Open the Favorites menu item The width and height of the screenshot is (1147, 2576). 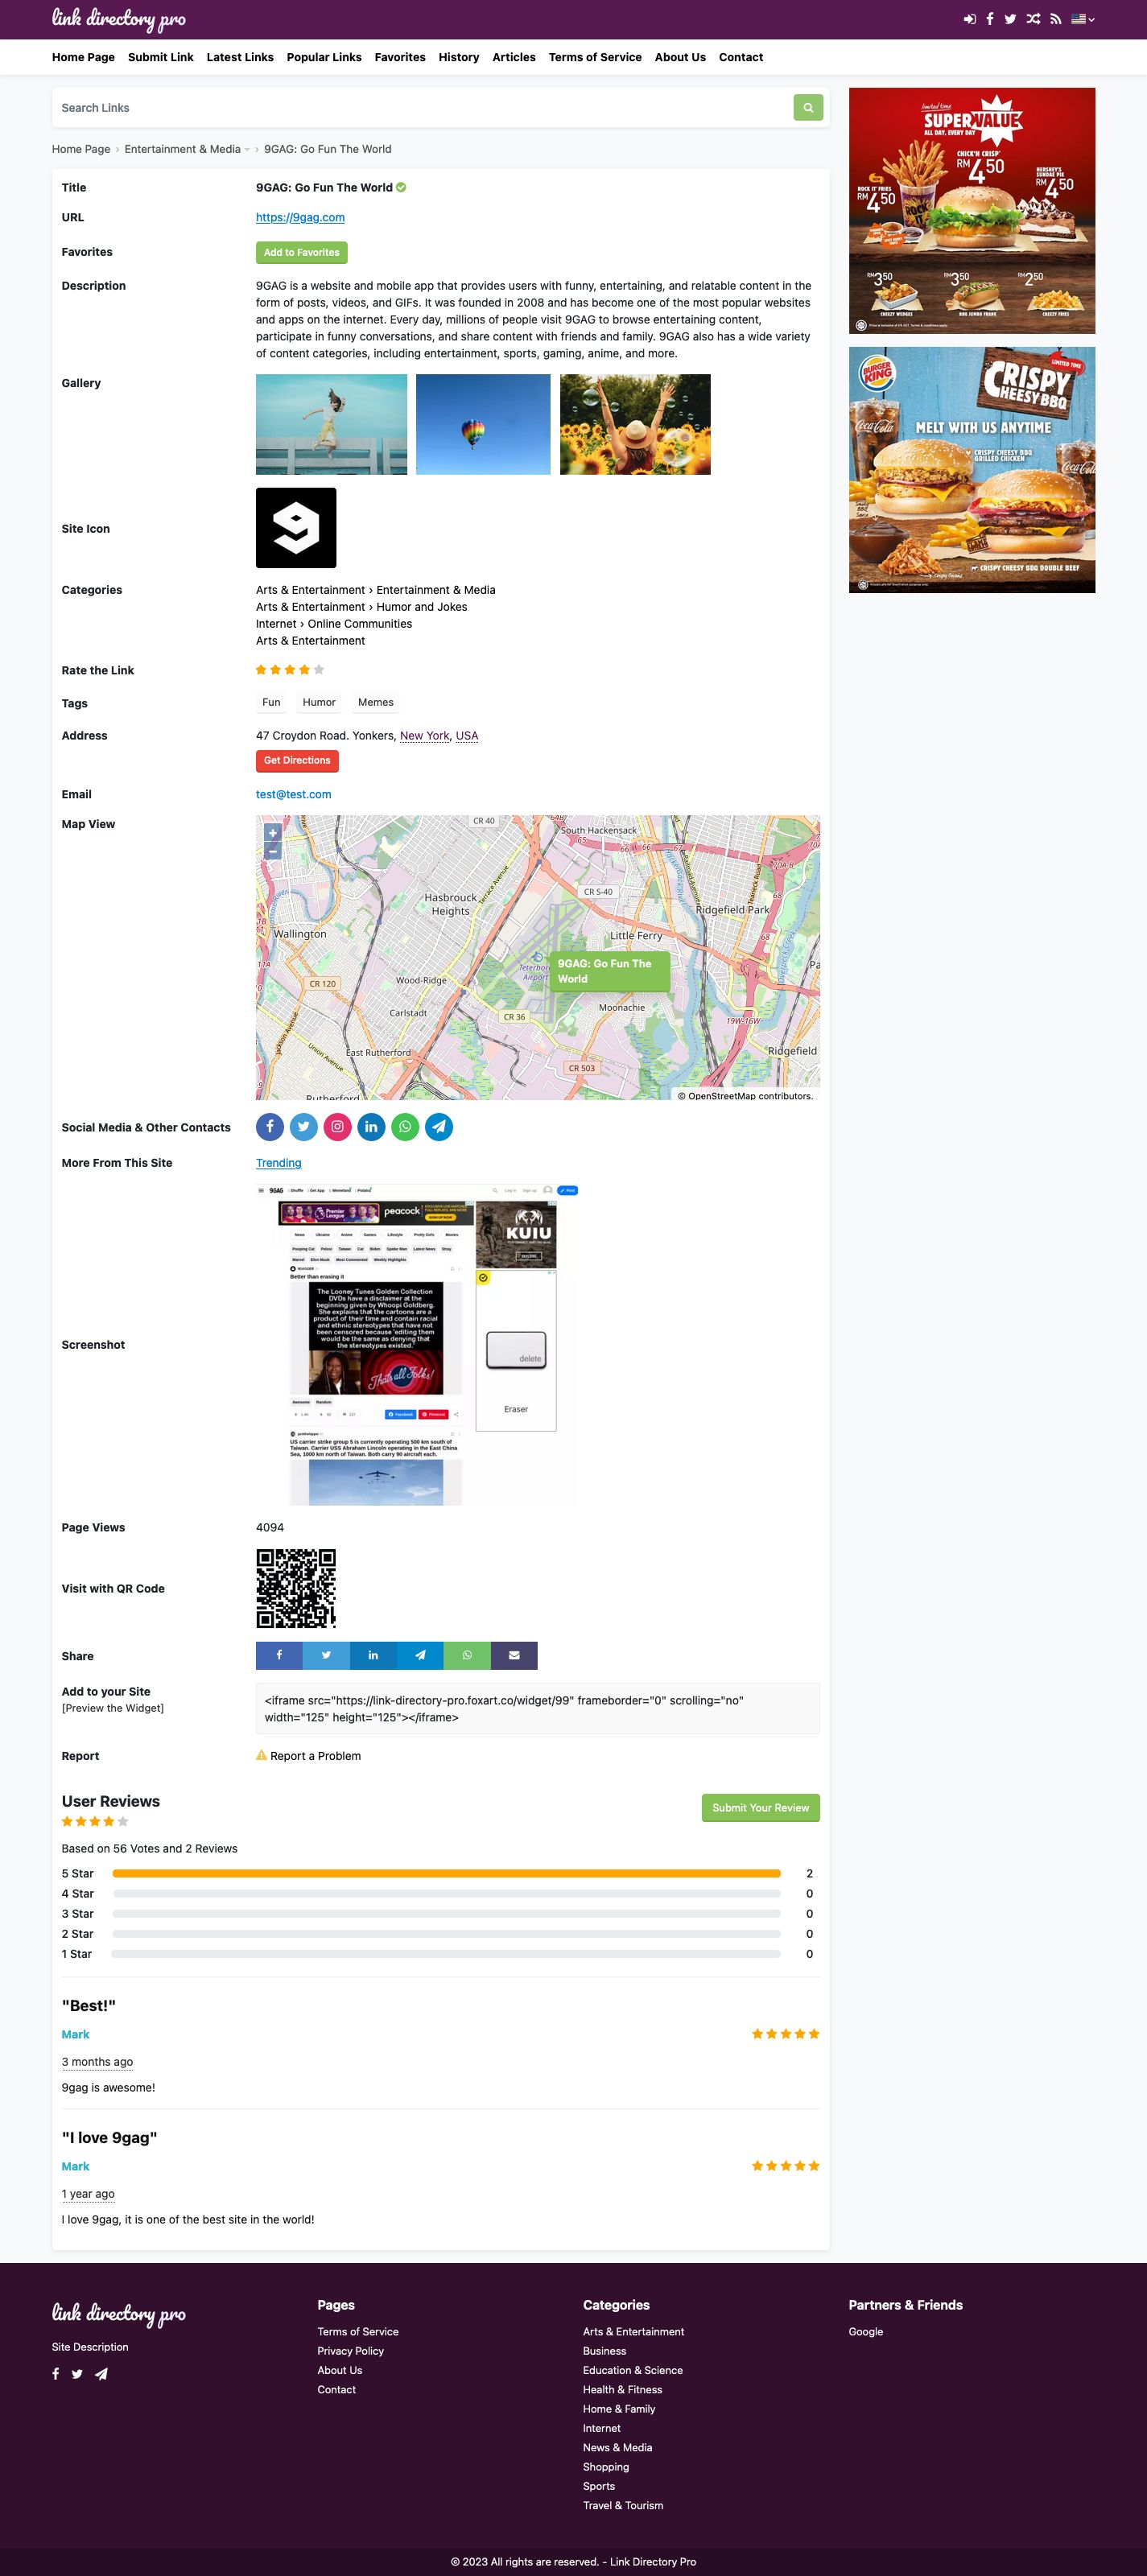coord(400,57)
